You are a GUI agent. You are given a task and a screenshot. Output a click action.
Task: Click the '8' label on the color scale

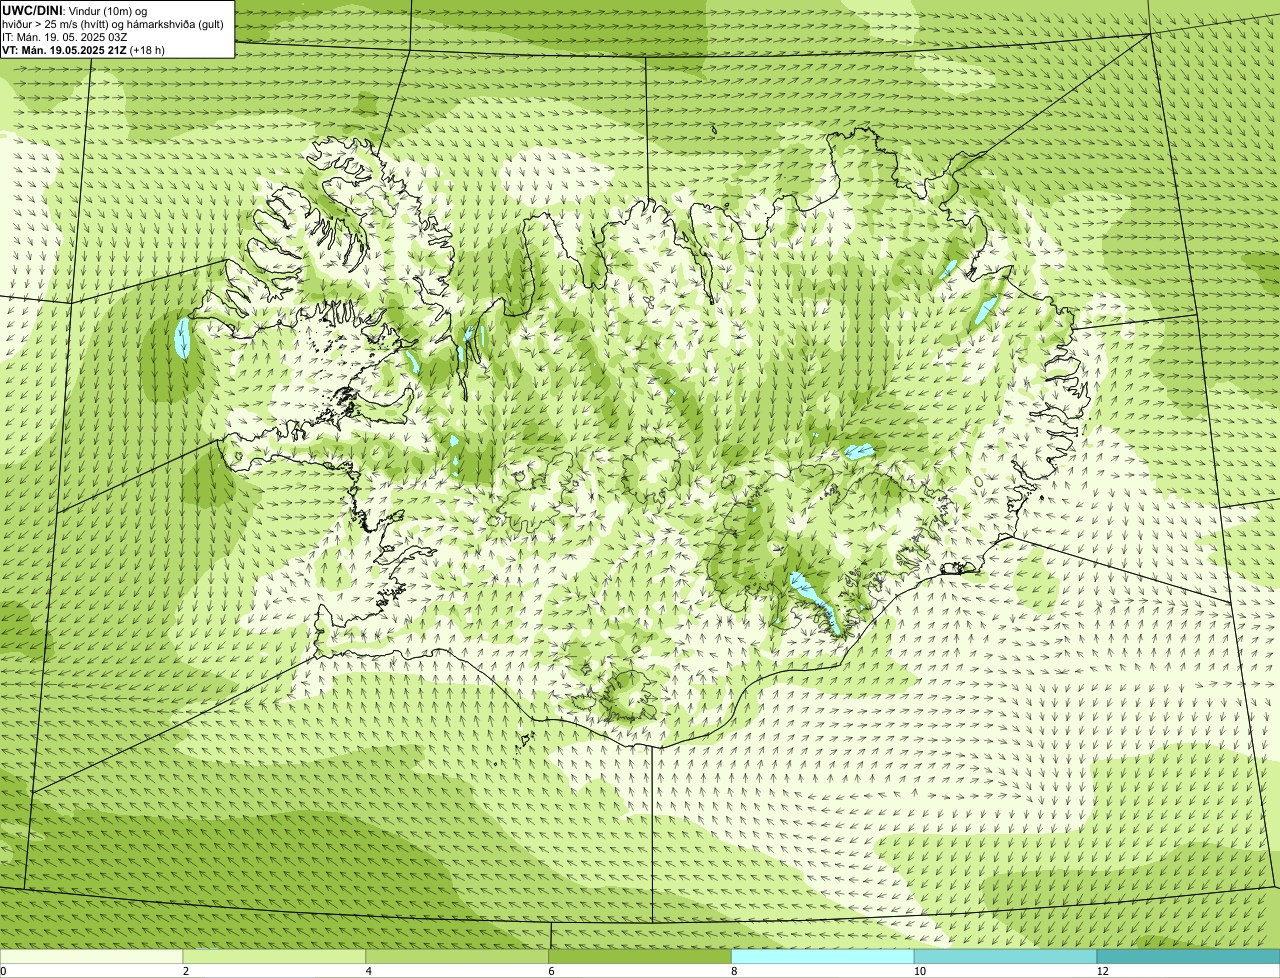734,971
